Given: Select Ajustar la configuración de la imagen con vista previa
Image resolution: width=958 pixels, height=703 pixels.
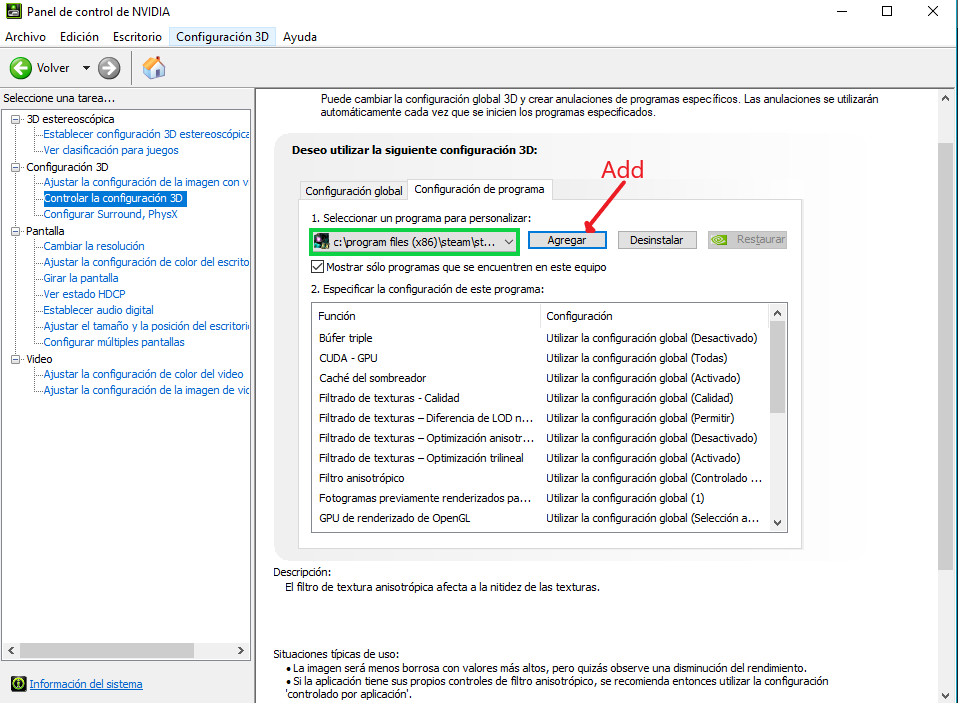Looking at the screenshot, I should (x=145, y=182).
